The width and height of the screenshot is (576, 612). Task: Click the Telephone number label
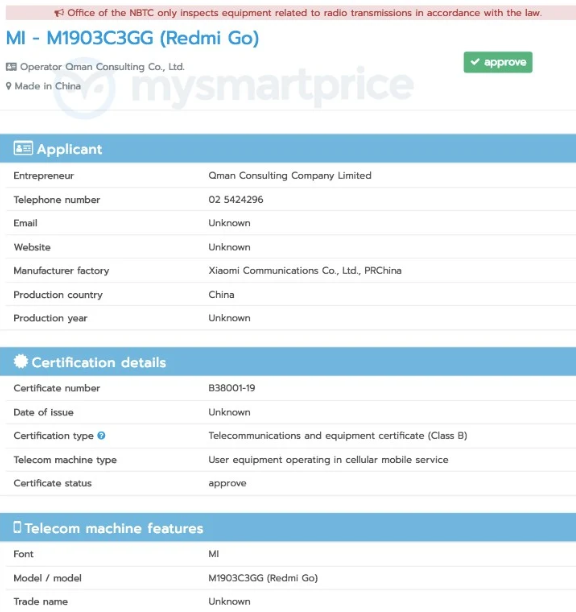pos(57,199)
